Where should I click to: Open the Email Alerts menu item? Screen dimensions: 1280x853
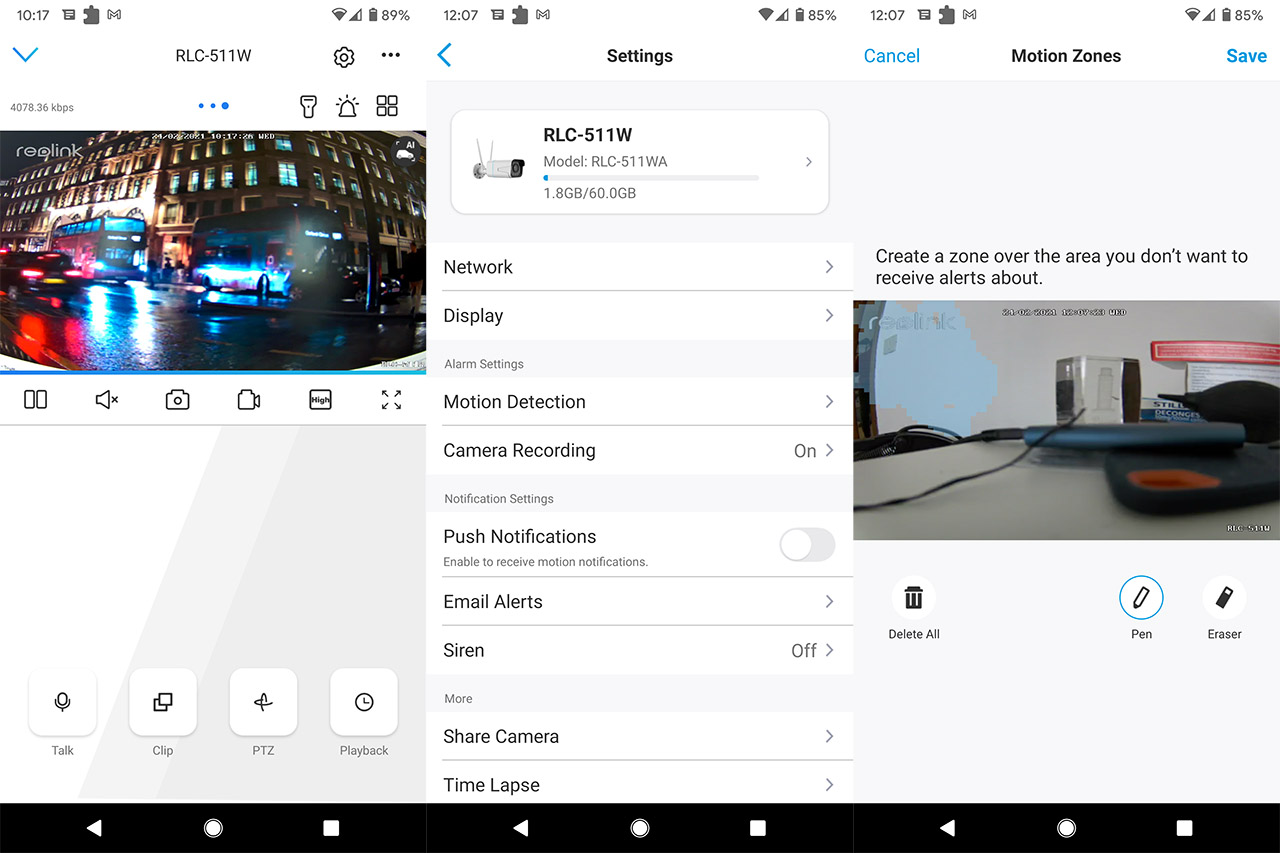coord(639,602)
